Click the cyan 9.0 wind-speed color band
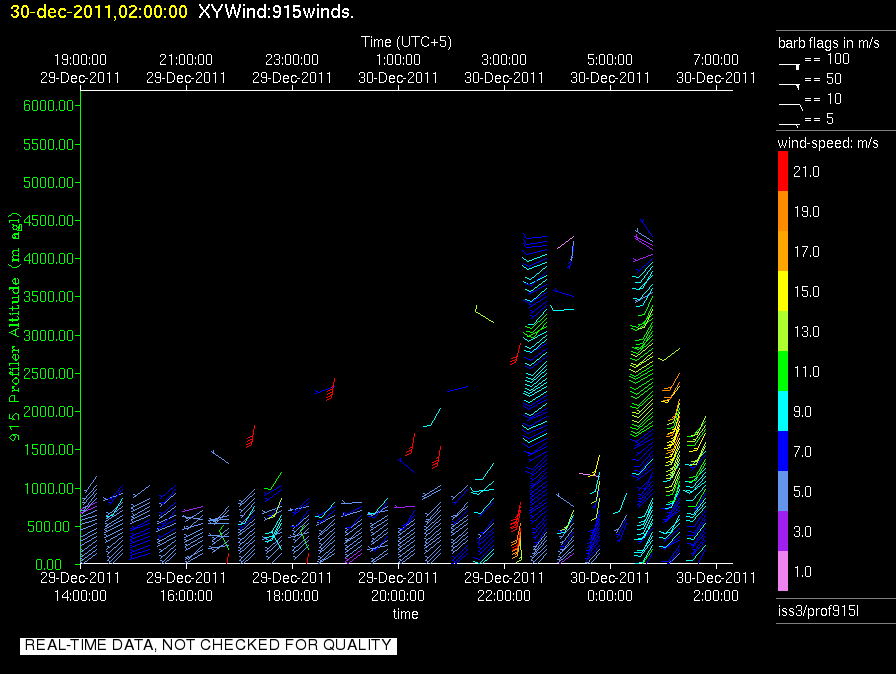The image size is (896, 674). point(783,411)
